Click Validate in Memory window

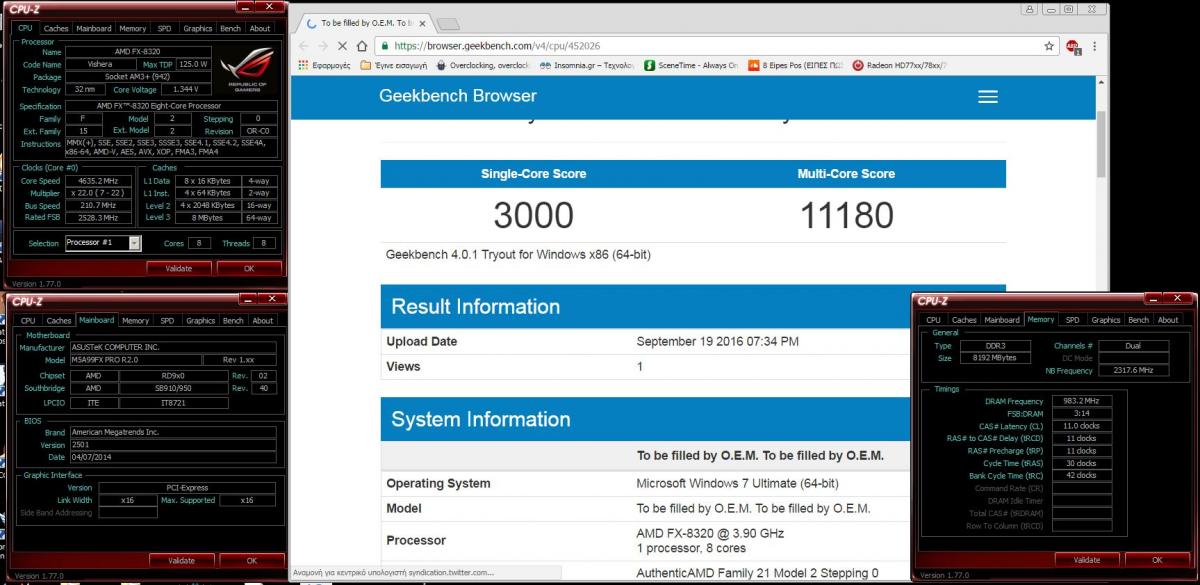1086,560
